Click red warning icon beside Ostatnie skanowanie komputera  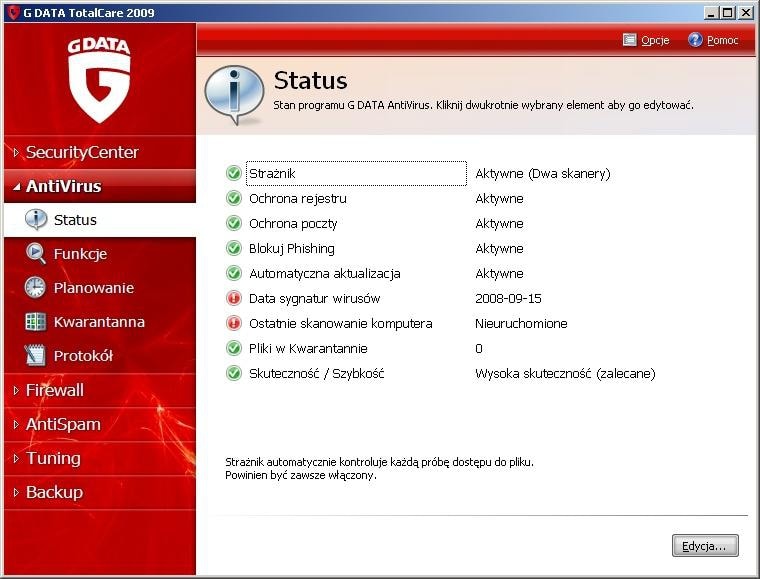pyautogui.click(x=234, y=323)
